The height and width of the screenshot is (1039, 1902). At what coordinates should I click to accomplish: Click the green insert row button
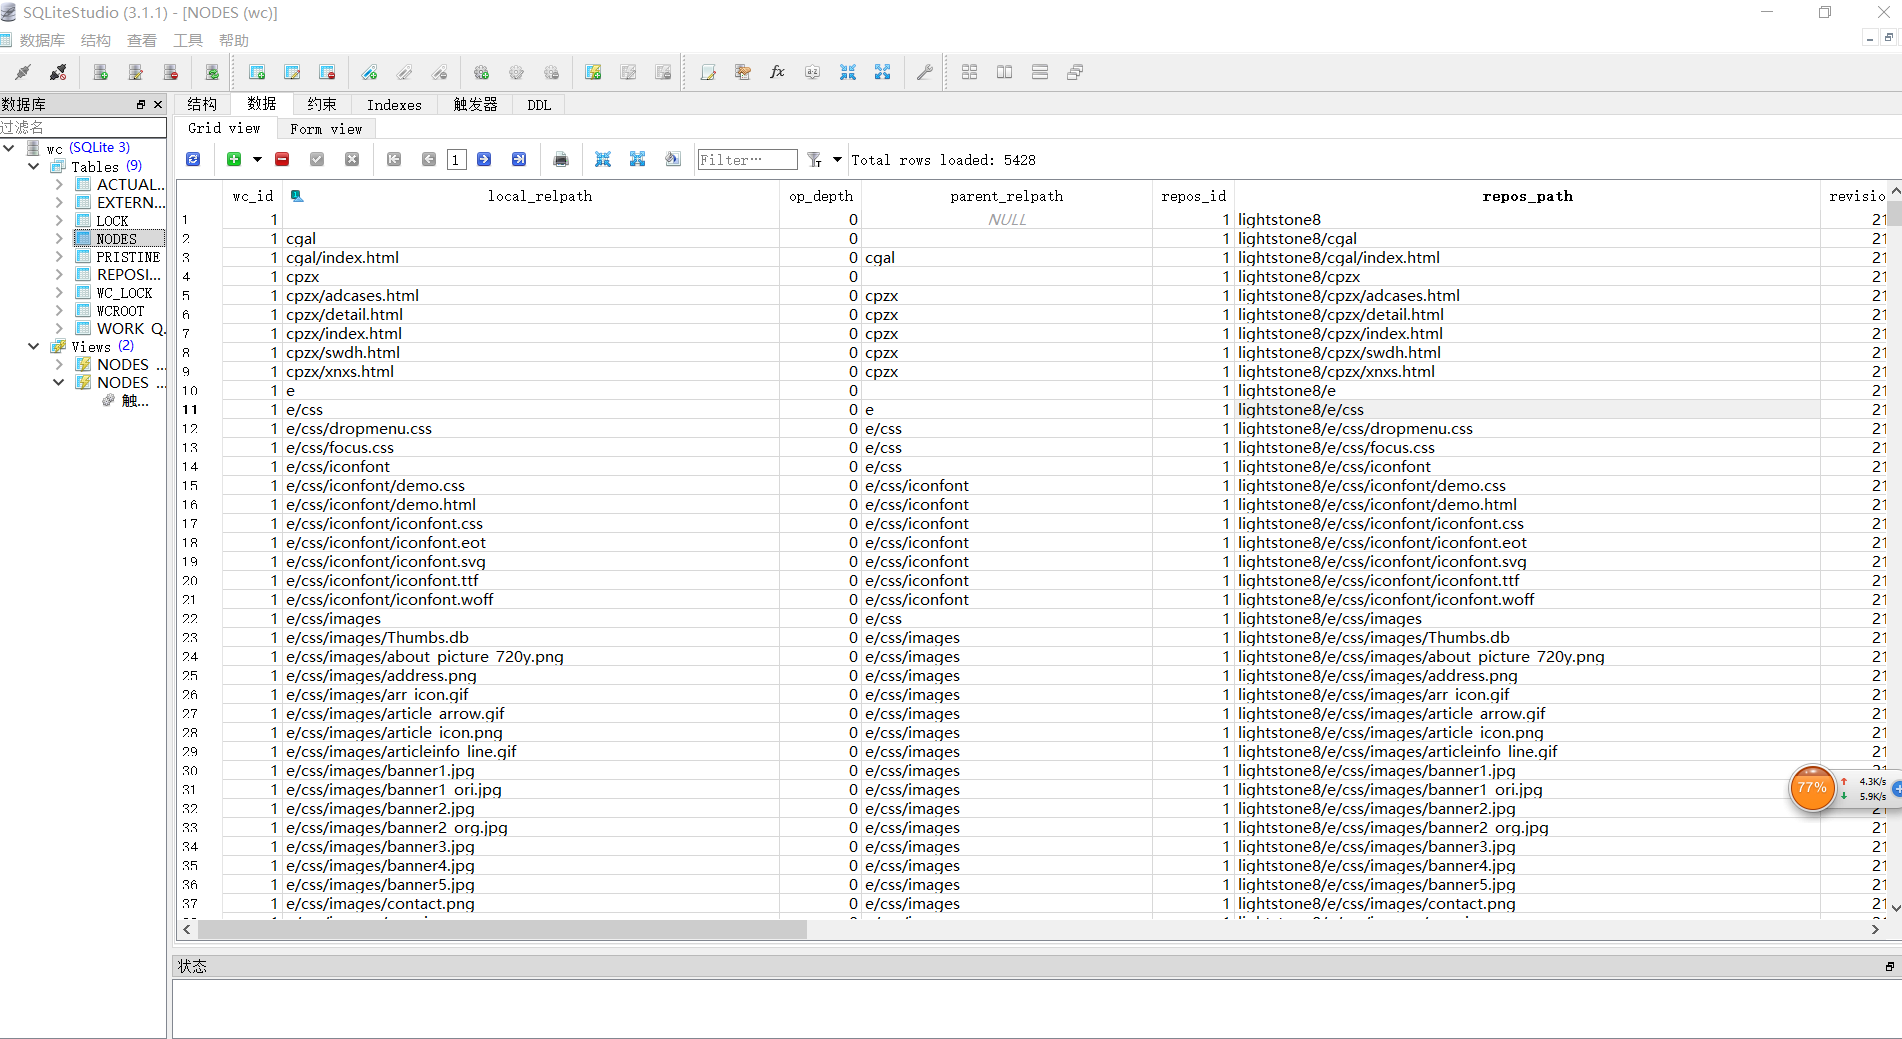coord(234,160)
